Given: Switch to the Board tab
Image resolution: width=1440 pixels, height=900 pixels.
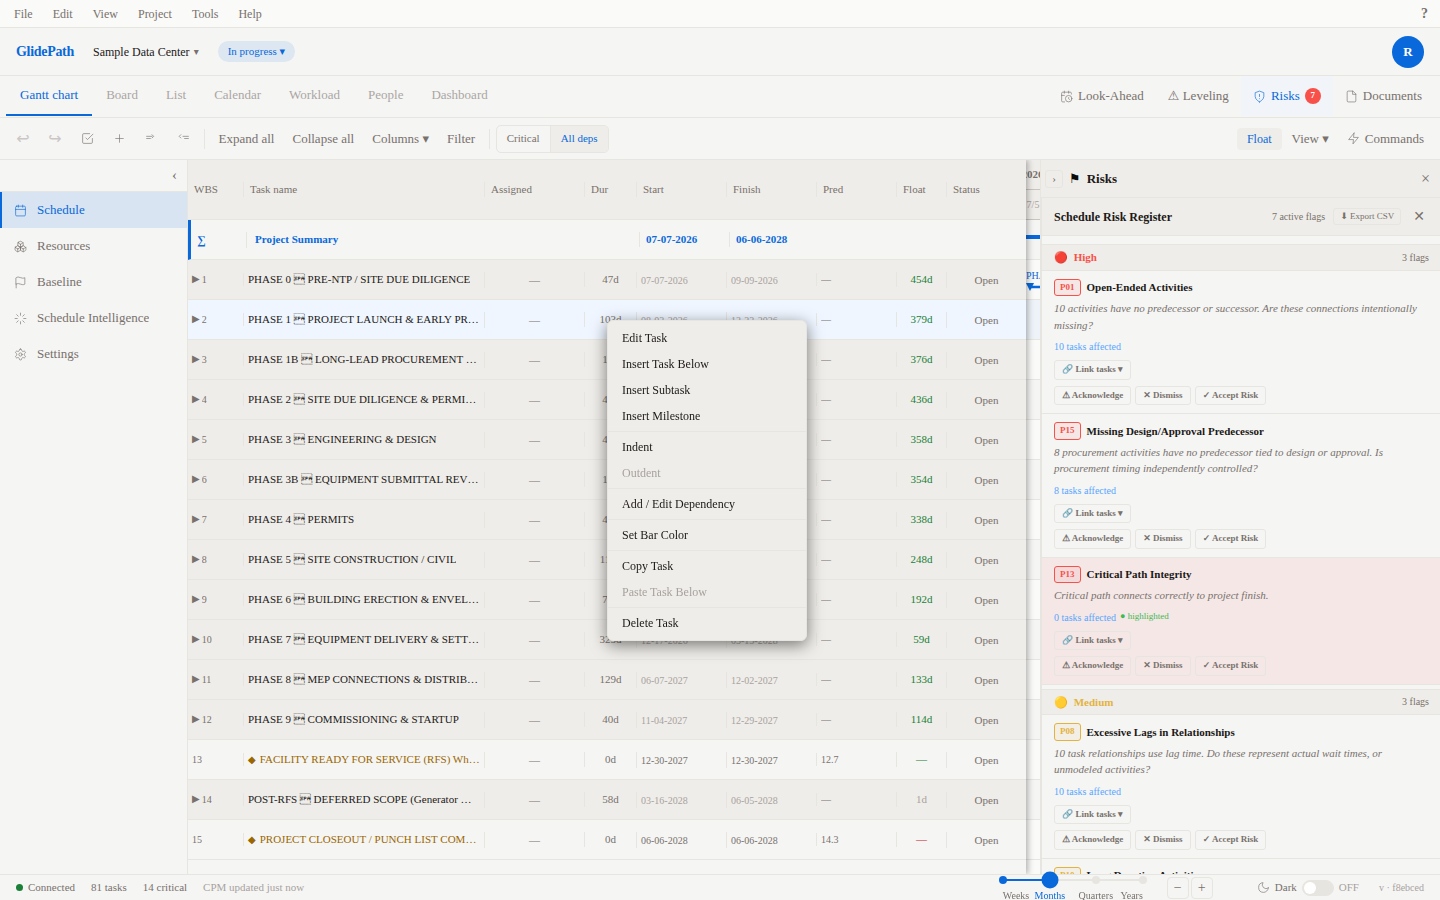Looking at the screenshot, I should (122, 95).
